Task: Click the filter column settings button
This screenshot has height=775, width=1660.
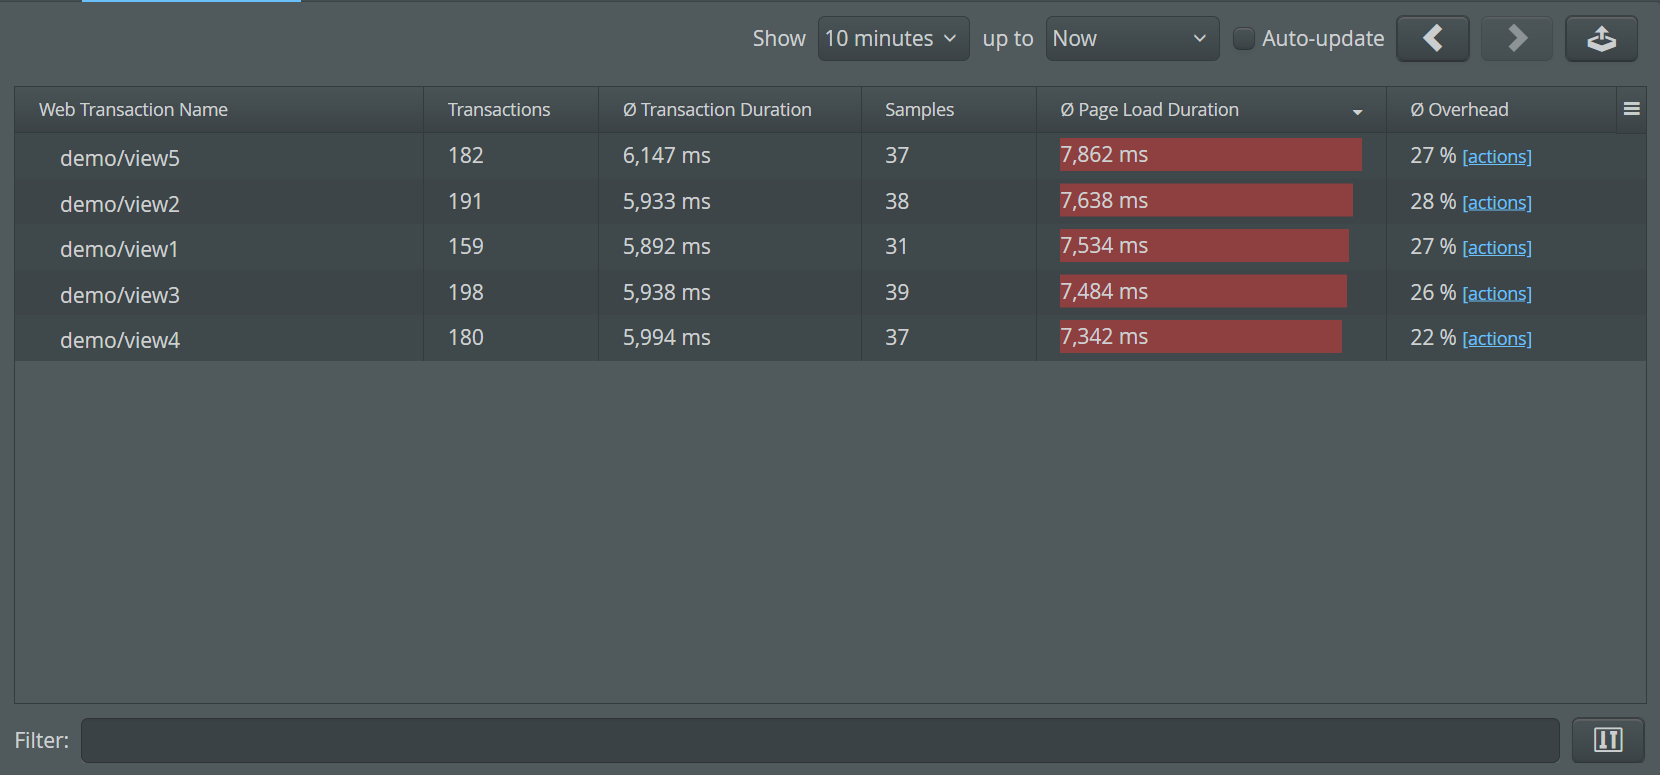Action: [1608, 740]
